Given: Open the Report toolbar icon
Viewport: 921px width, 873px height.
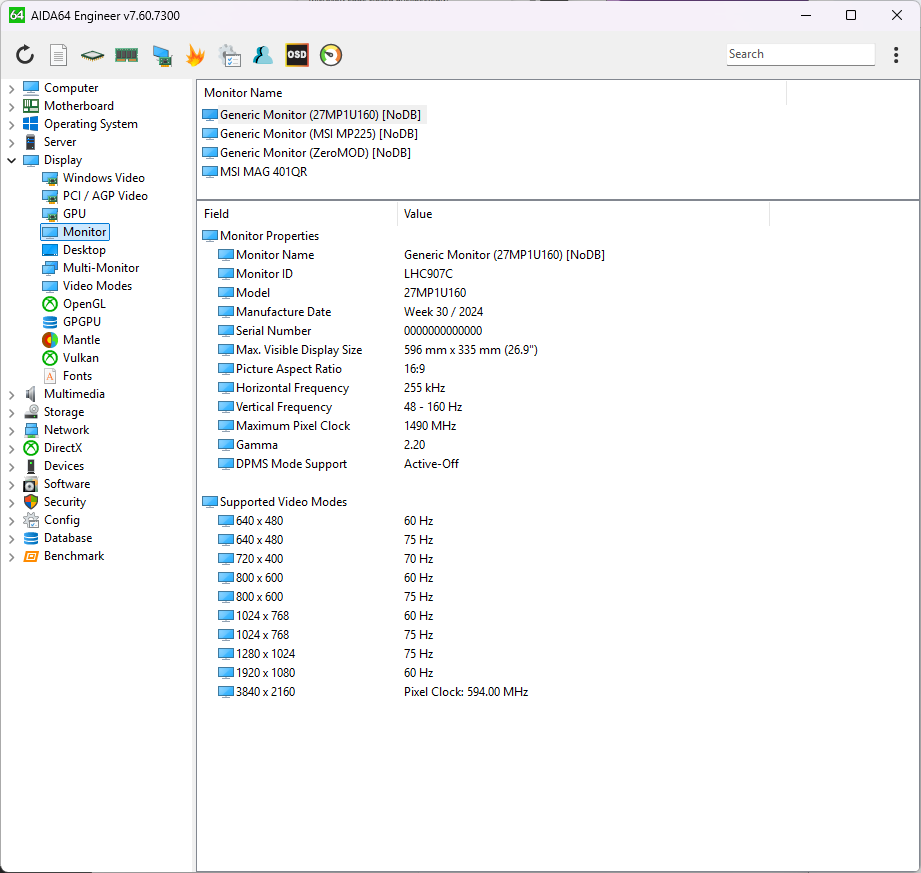Looking at the screenshot, I should (x=58, y=55).
